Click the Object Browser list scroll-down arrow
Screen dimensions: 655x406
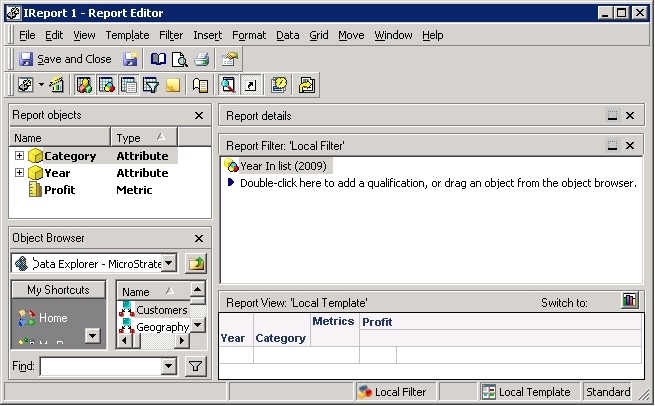[x=198, y=325]
